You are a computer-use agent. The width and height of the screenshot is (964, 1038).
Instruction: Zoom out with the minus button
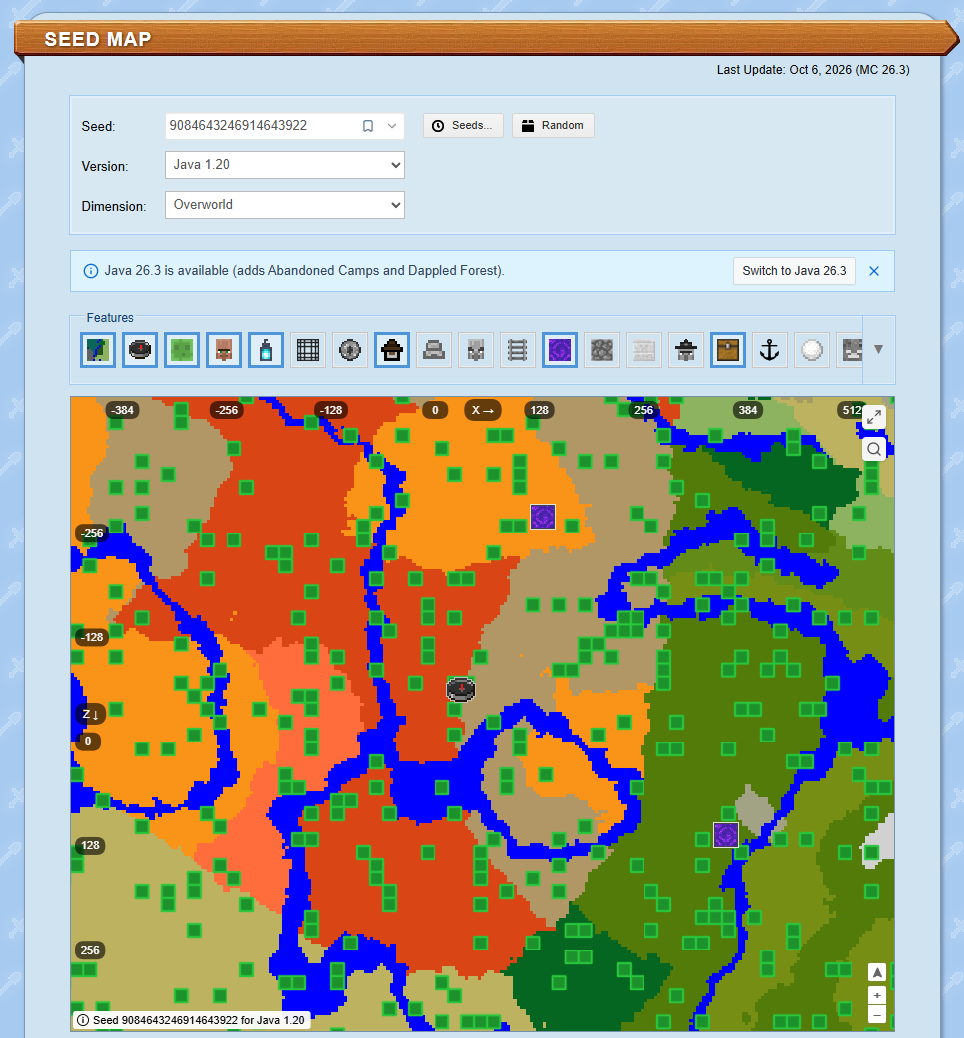pos(877,1014)
